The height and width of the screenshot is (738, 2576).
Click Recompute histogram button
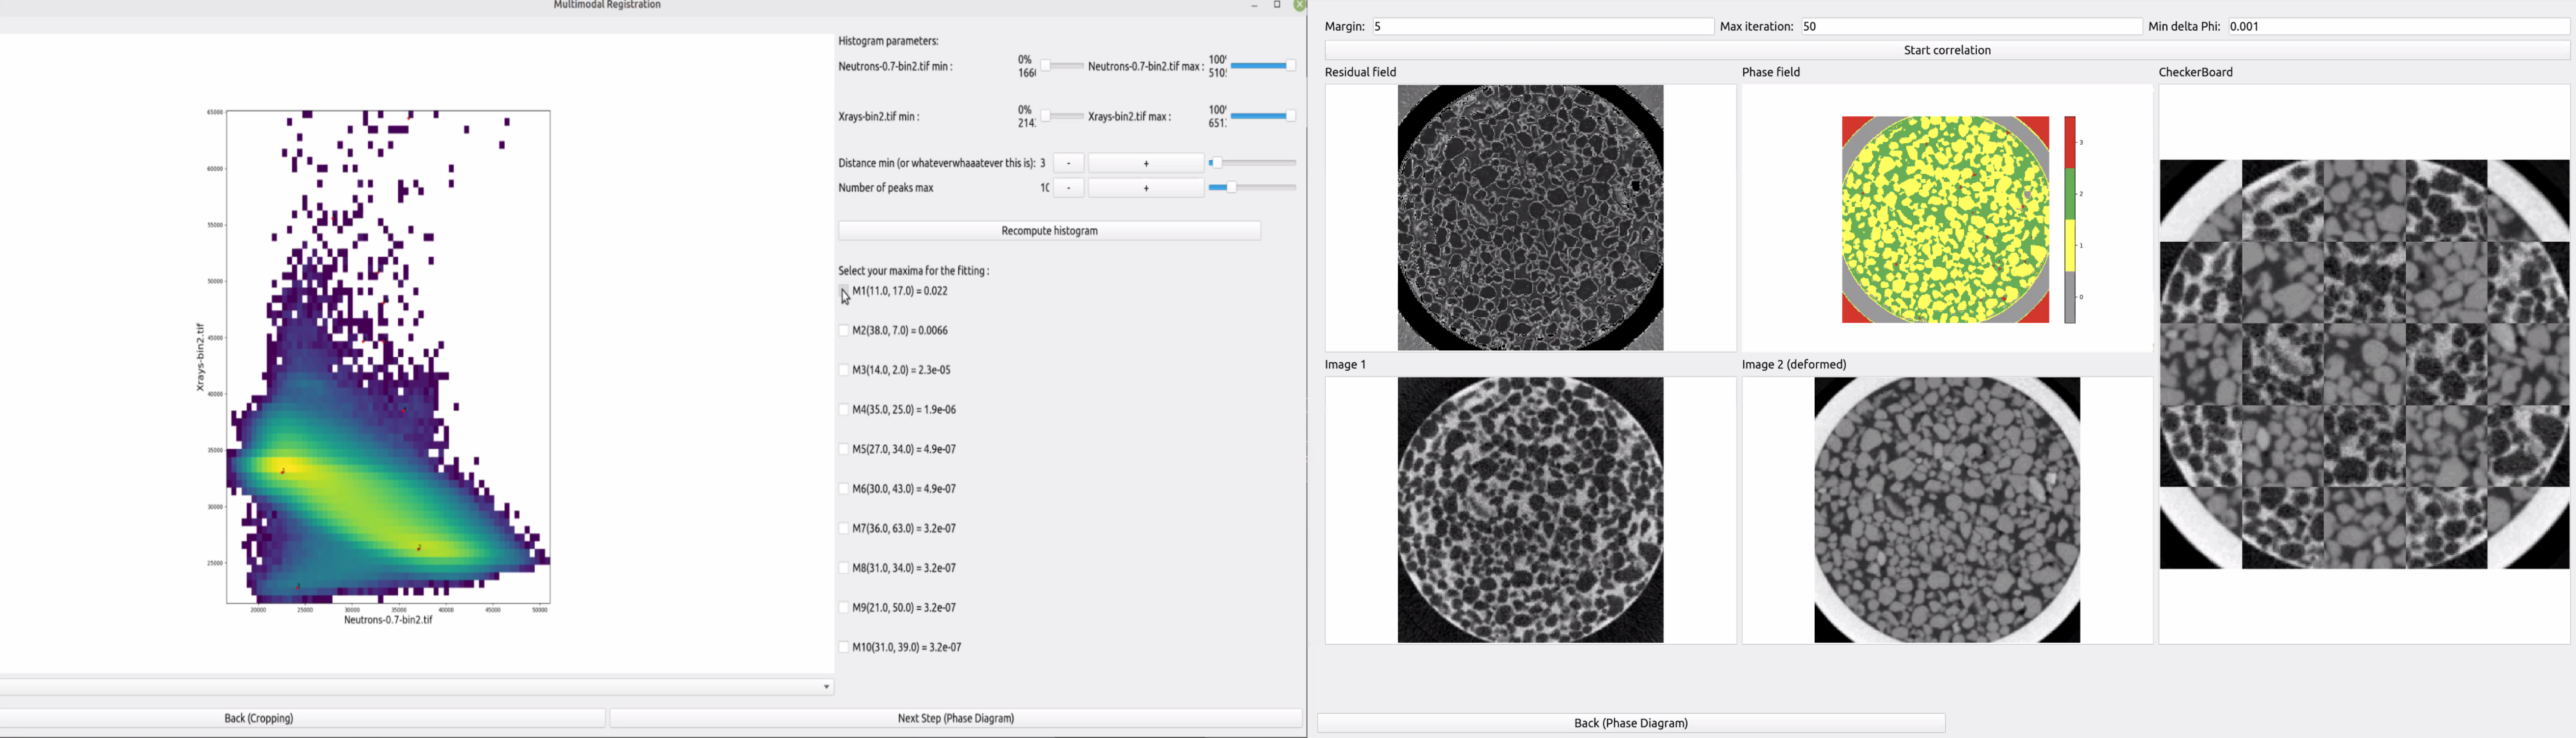pyautogui.click(x=1050, y=231)
